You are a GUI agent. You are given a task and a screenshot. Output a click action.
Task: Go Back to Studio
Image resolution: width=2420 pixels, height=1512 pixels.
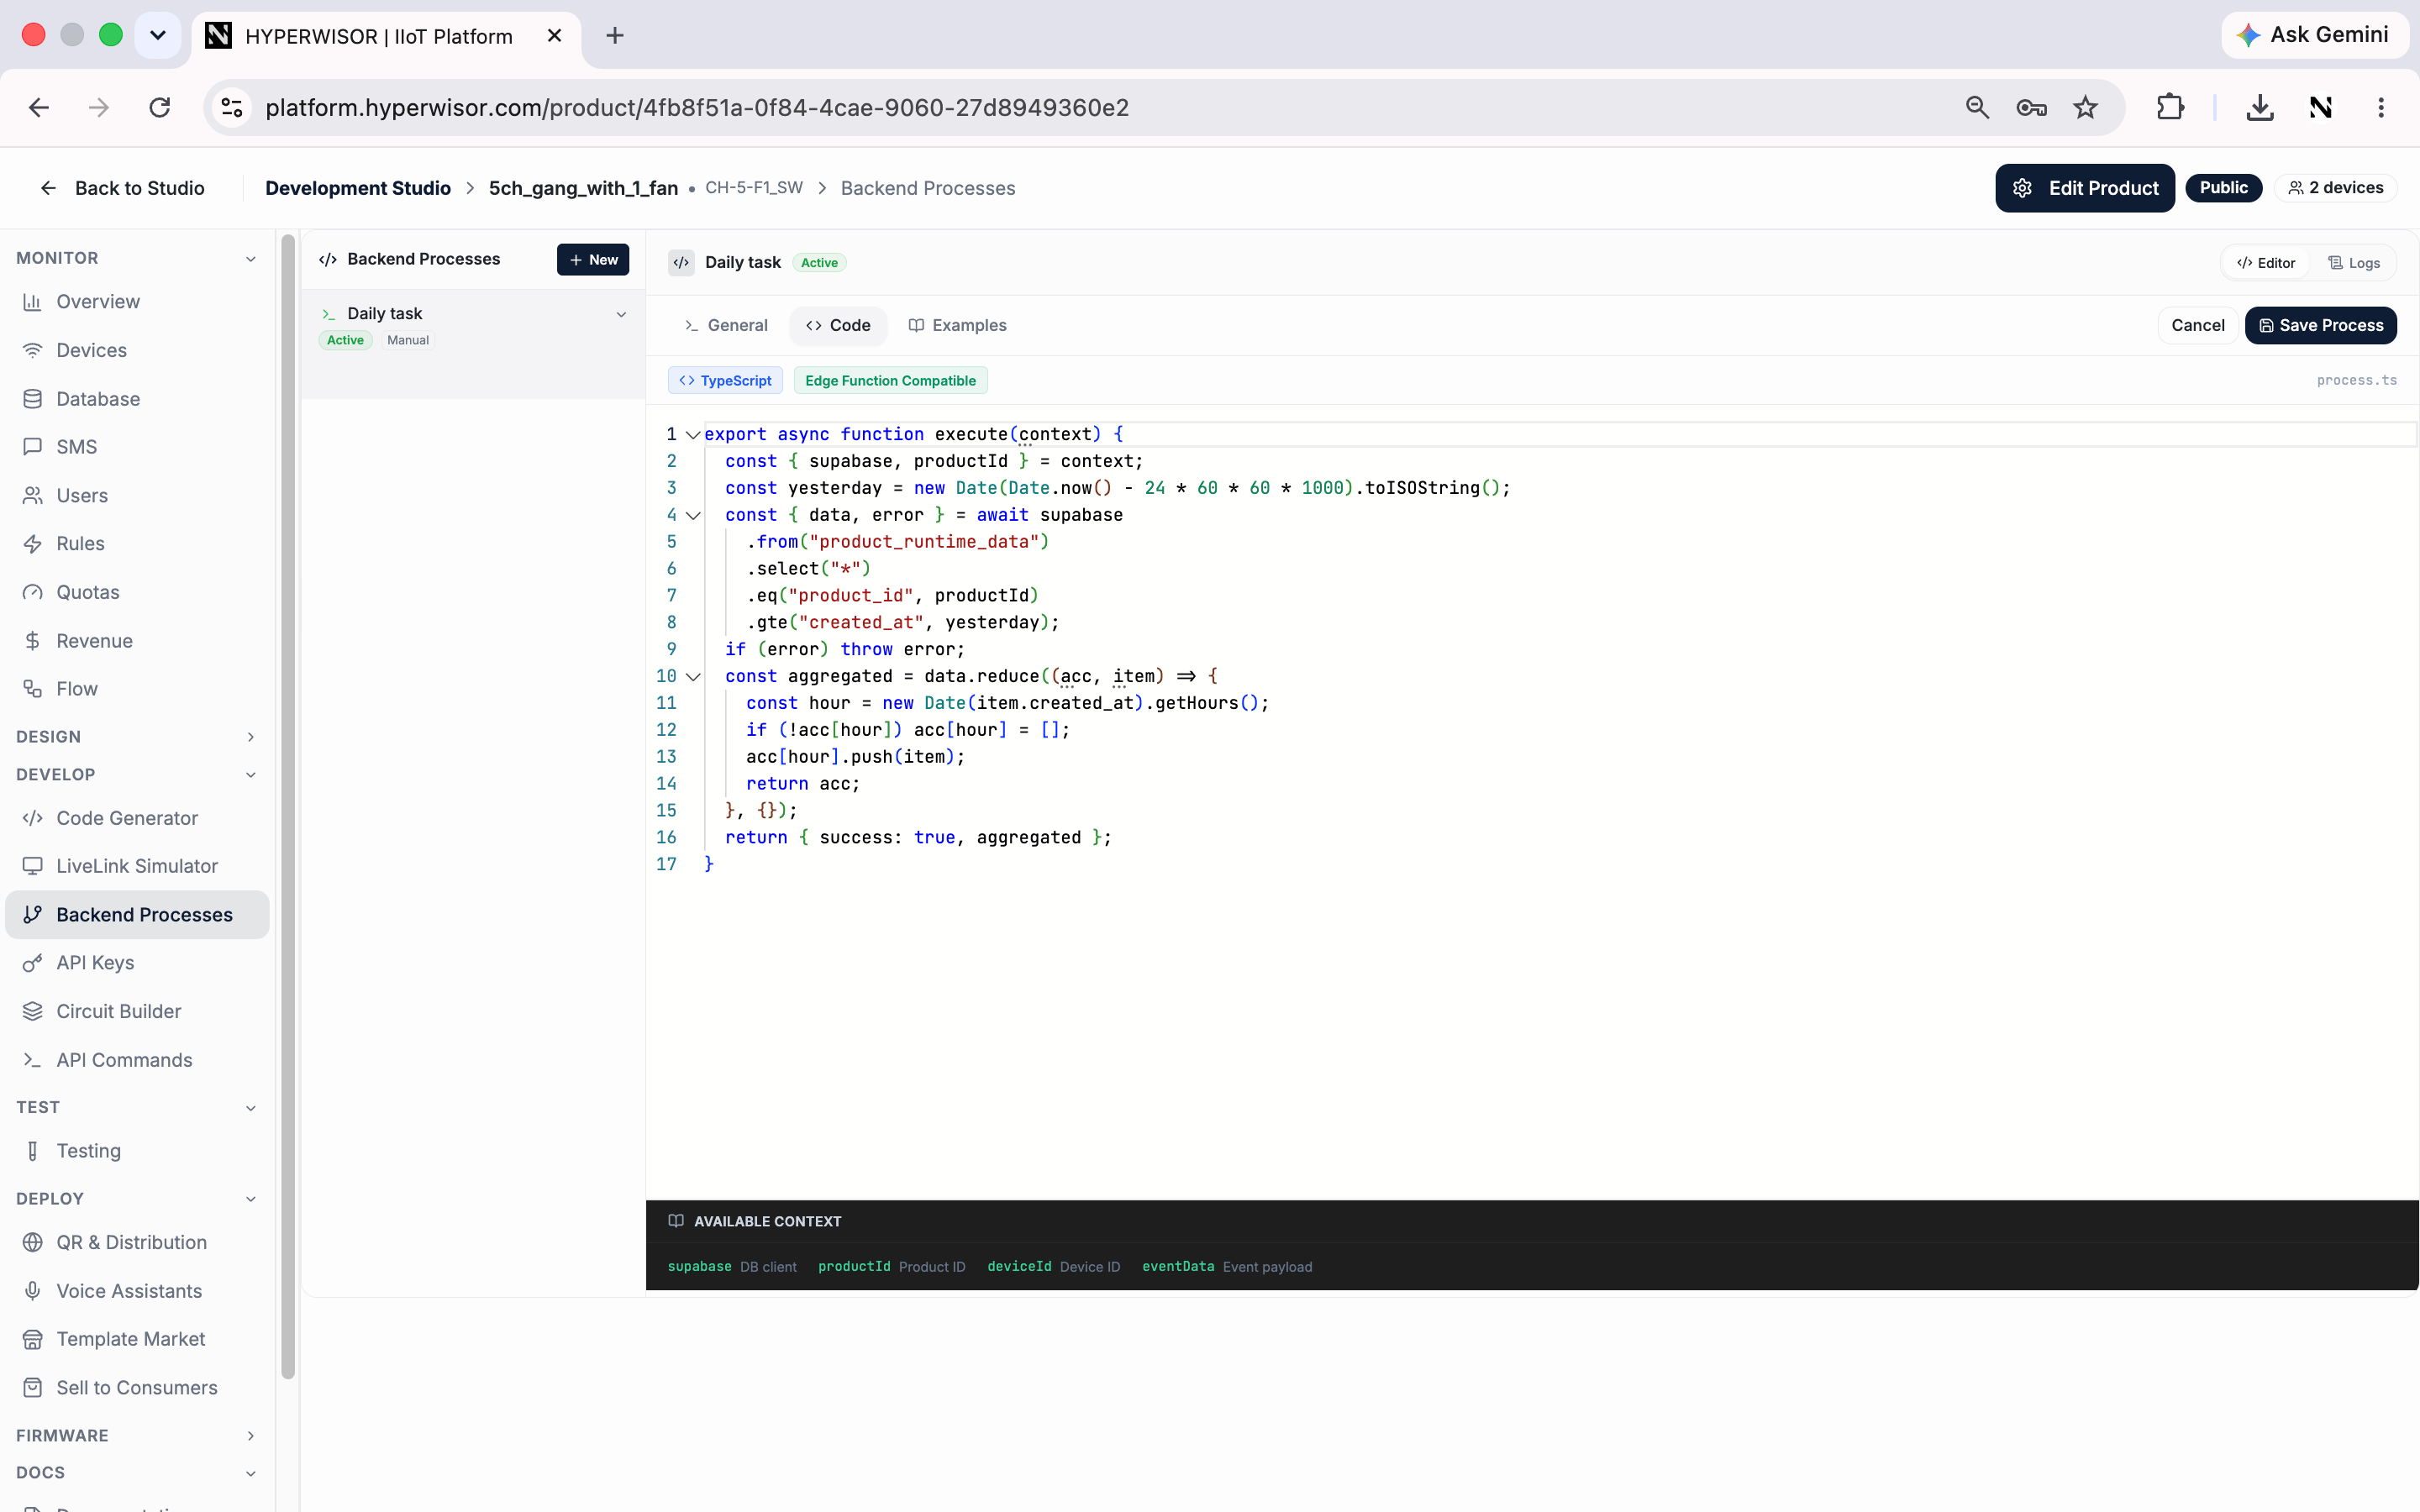tap(122, 188)
